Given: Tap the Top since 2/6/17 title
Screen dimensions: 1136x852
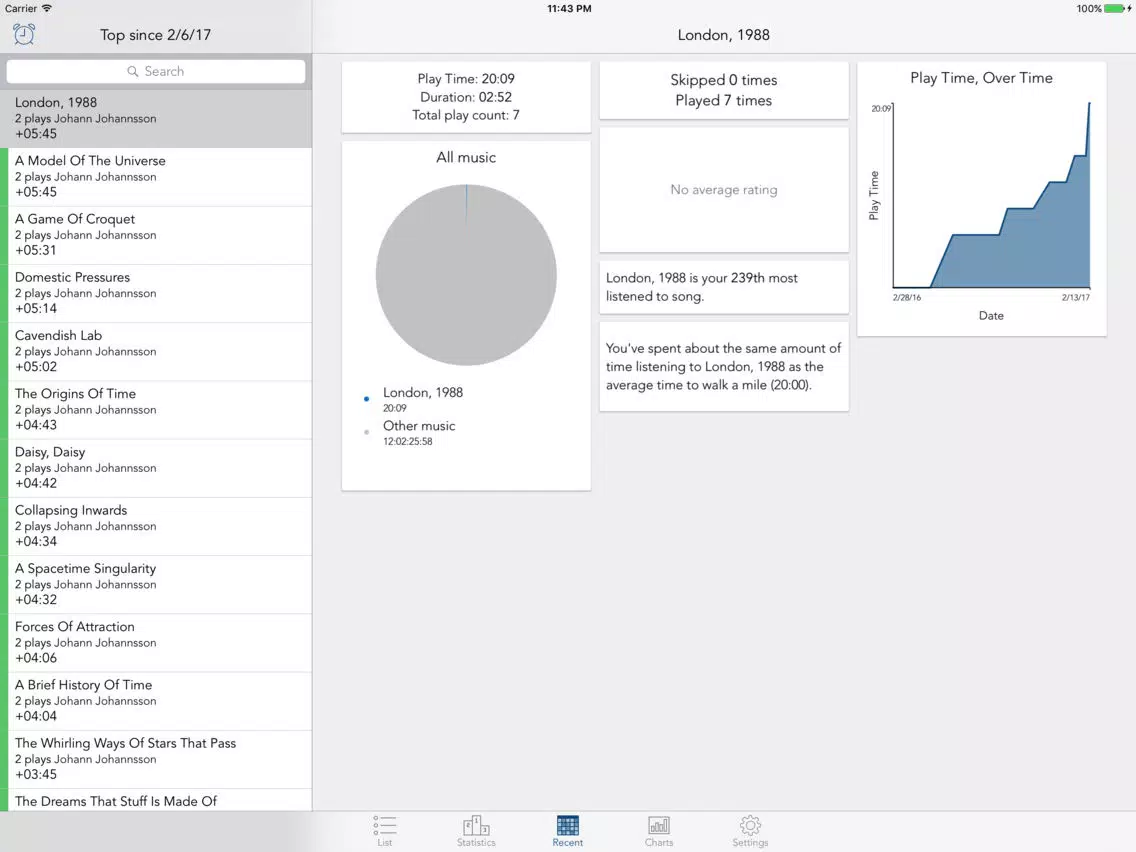Looking at the screenshot, I should (x=155, y=35).
